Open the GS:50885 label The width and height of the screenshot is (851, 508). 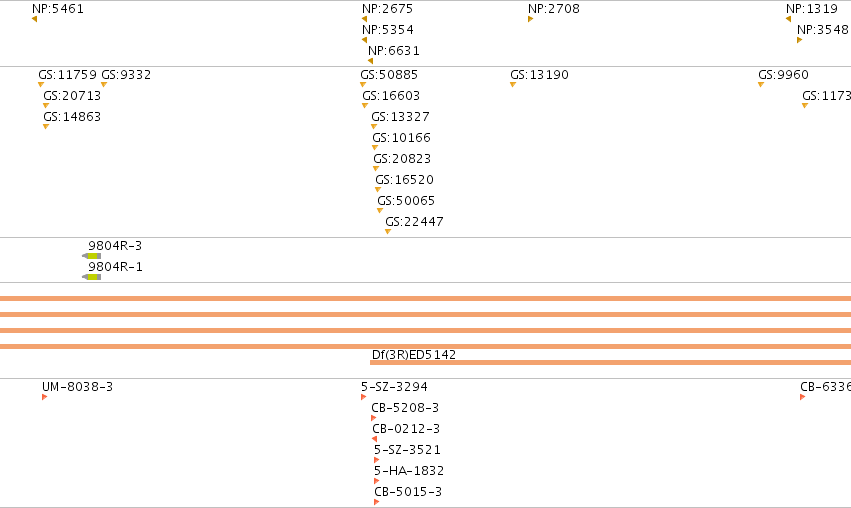click(x=389, y=74)
